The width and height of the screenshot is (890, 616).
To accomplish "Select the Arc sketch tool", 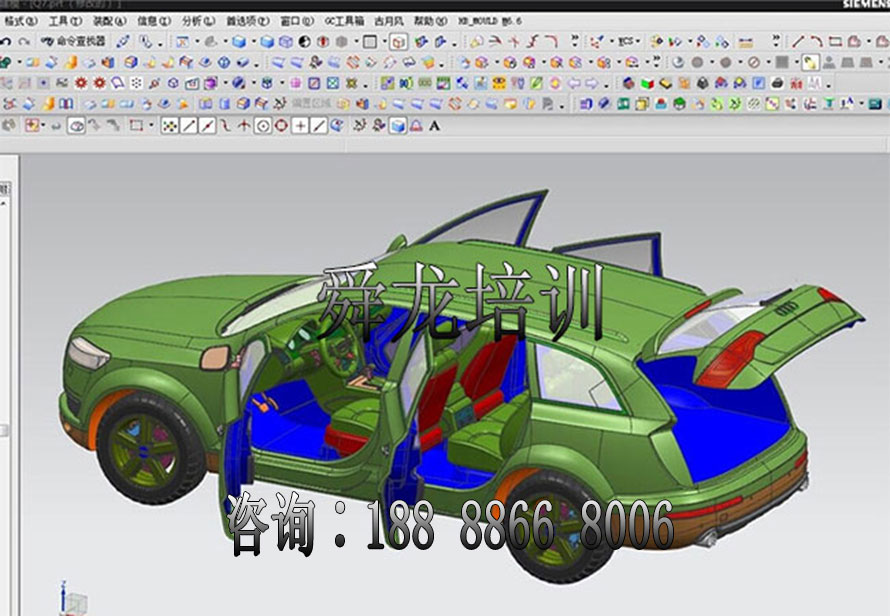I will [816, 42].
